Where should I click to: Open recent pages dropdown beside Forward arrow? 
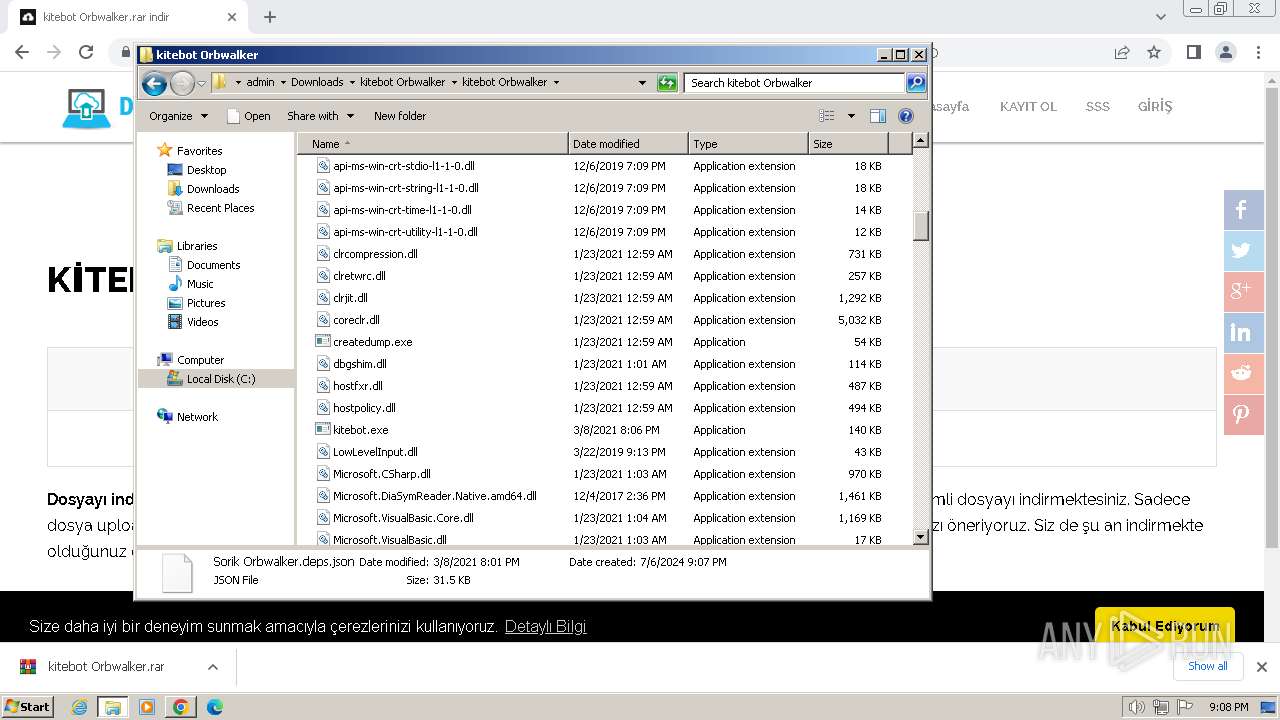202,83
